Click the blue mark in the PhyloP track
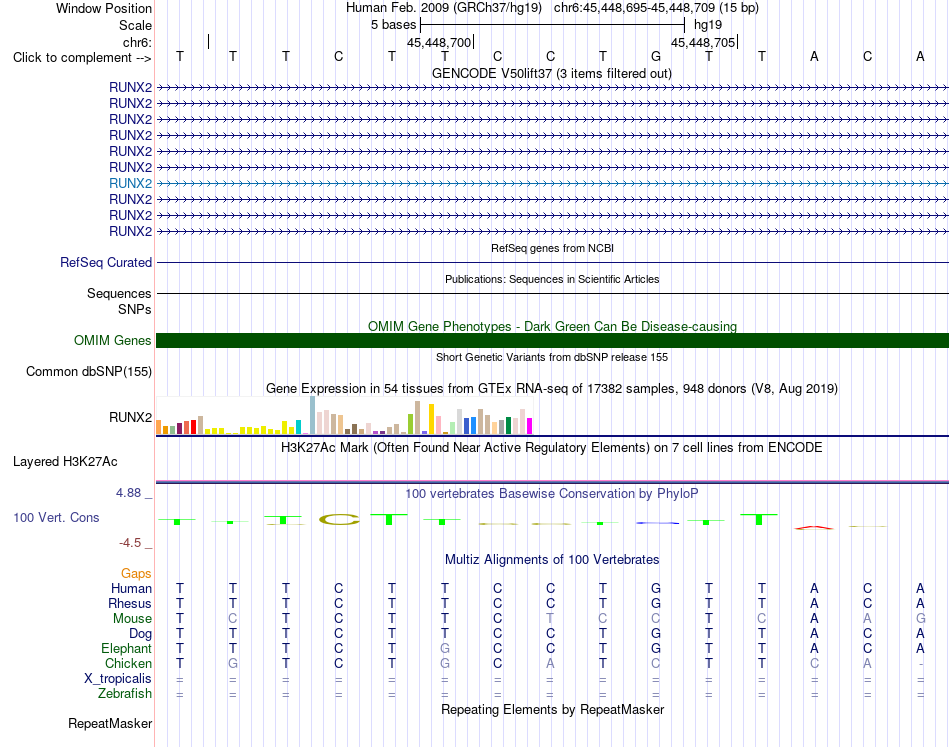950x747 pixels. (657, 522)
